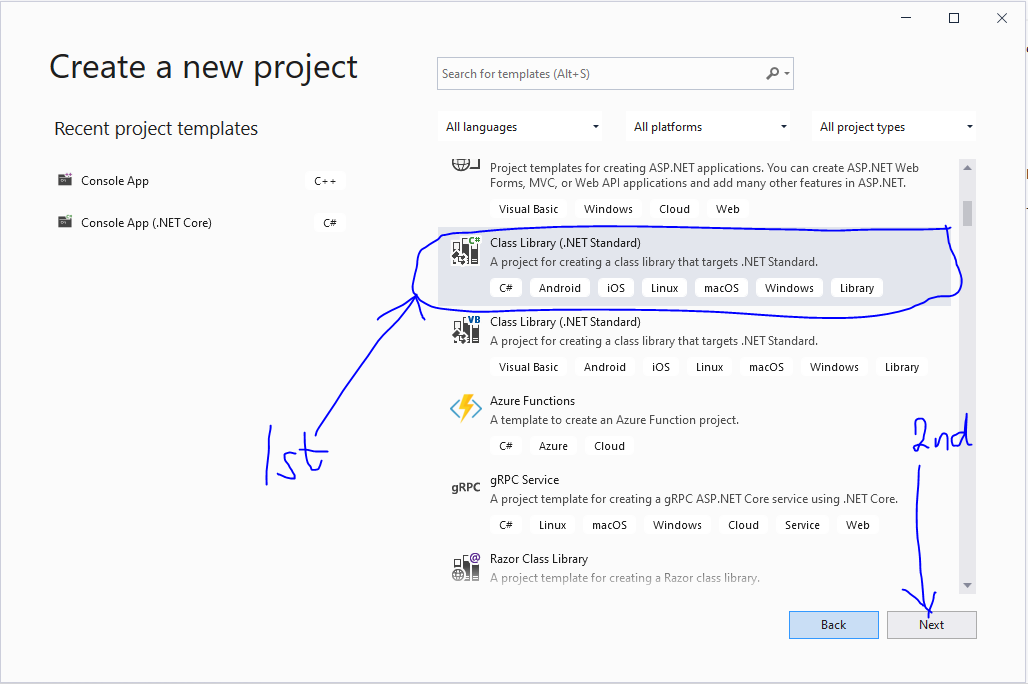This screenshot has width=1028, height=684.
Task: Click the scroll up arrow of the template list
Action: click(x=968, y=168)
